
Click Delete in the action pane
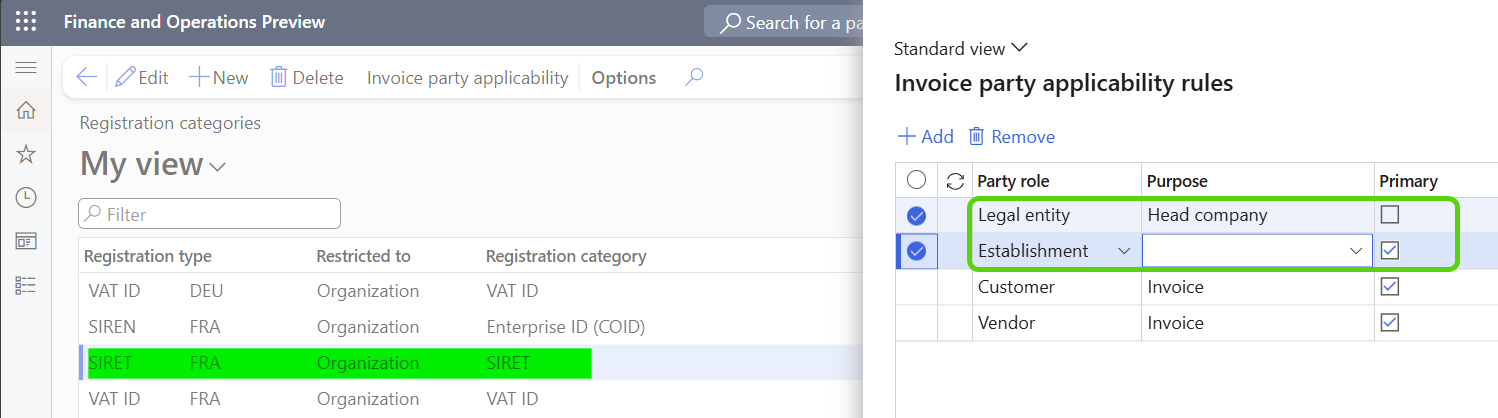click(x=306, y=77)
